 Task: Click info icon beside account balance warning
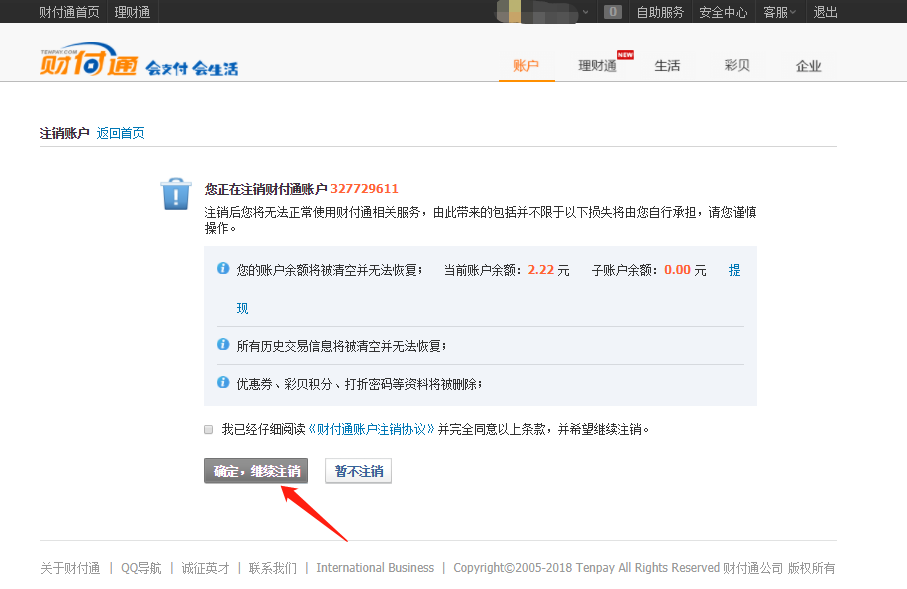223,268
